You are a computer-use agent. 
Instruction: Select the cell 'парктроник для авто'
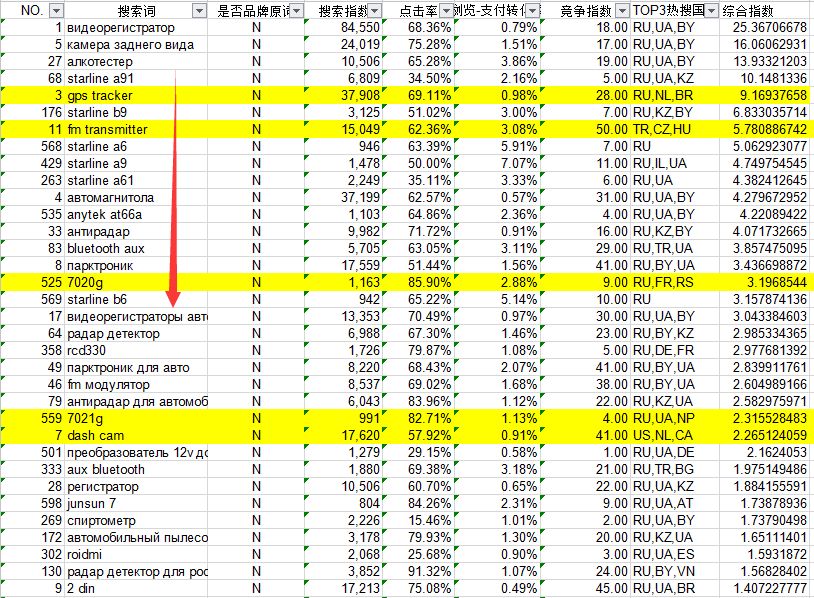136,368
